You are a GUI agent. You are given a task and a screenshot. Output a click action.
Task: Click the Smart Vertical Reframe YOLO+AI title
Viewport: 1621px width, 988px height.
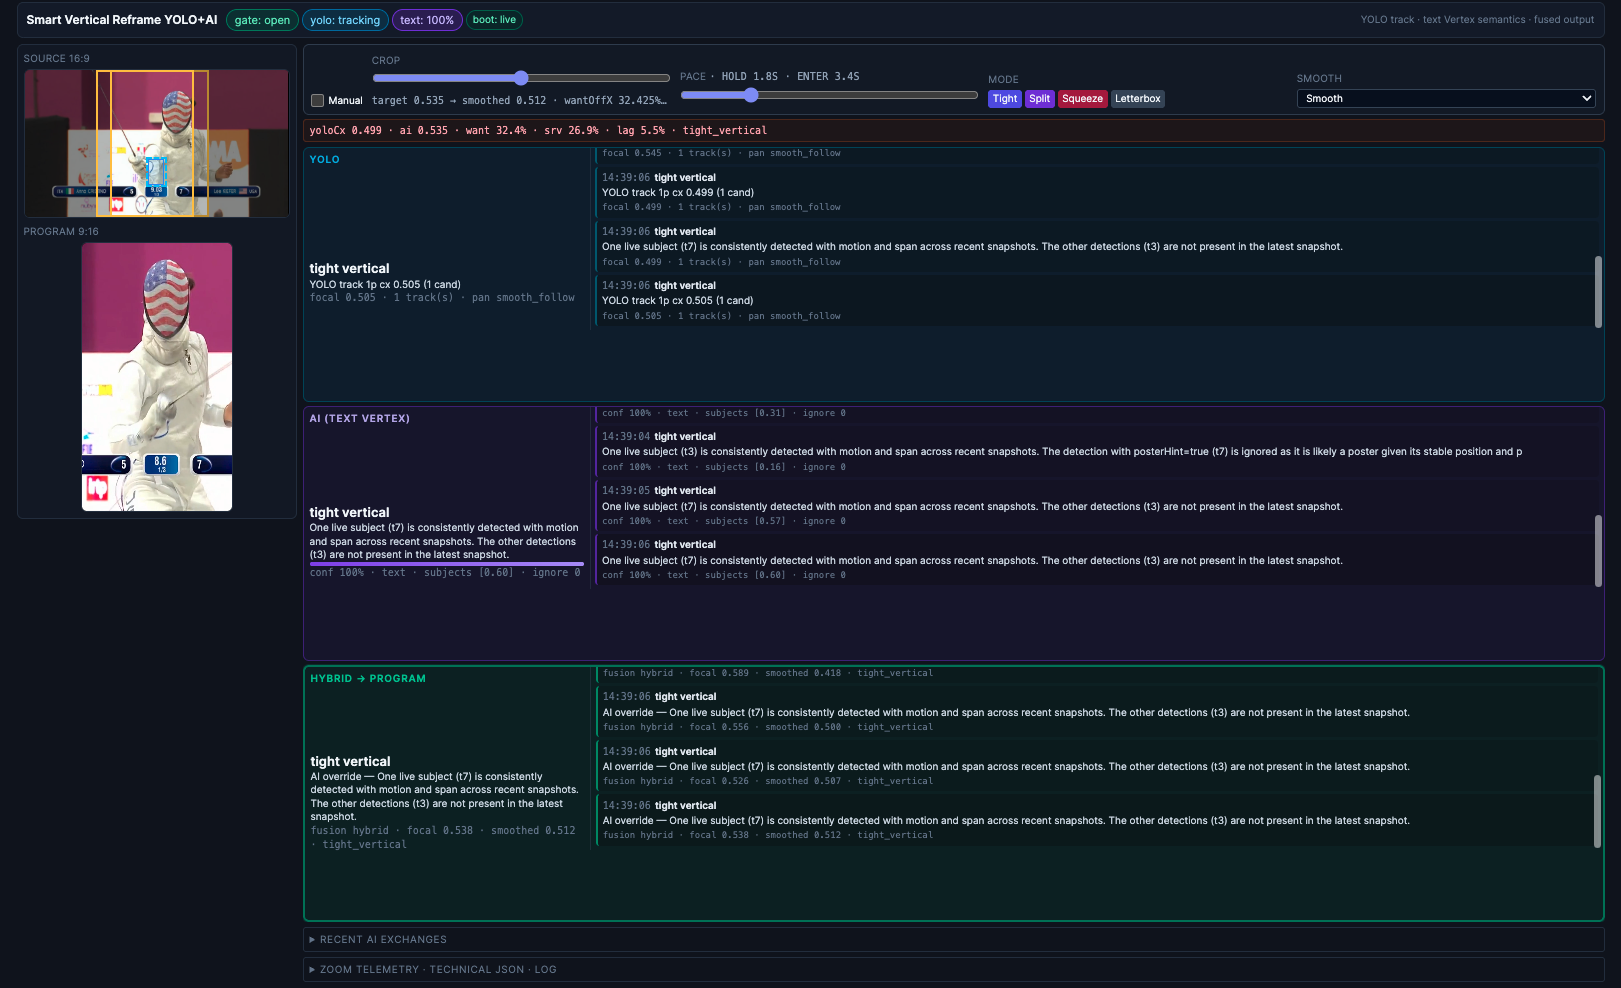pyautogui.click(x=122, y=20)
